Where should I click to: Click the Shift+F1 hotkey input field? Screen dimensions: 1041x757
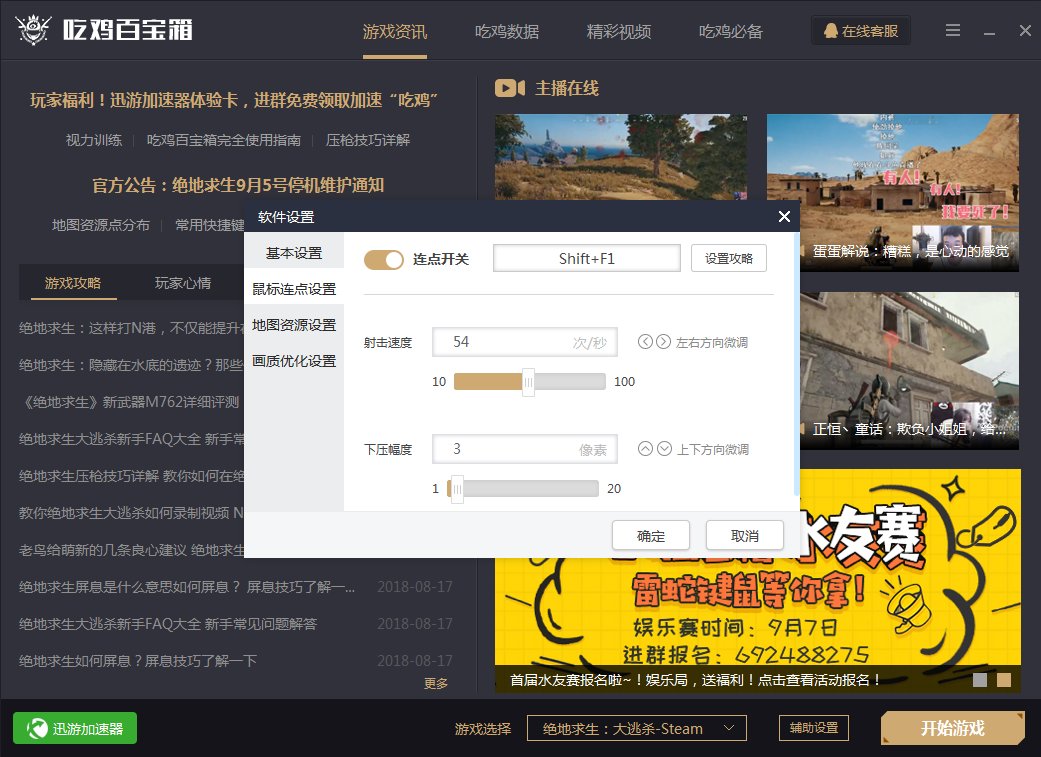(x=586, y=258)
